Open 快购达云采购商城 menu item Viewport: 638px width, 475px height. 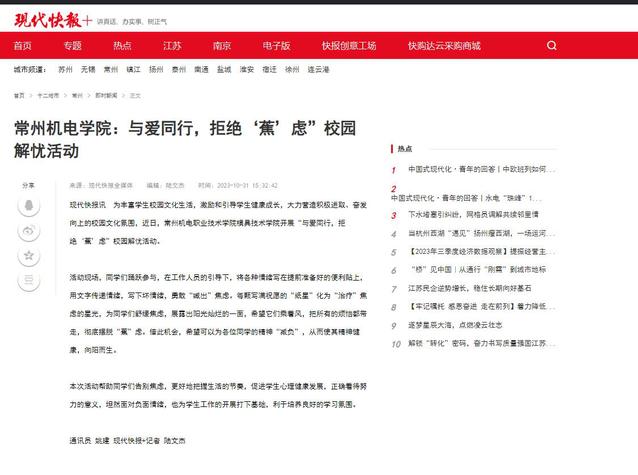[444, 46]
